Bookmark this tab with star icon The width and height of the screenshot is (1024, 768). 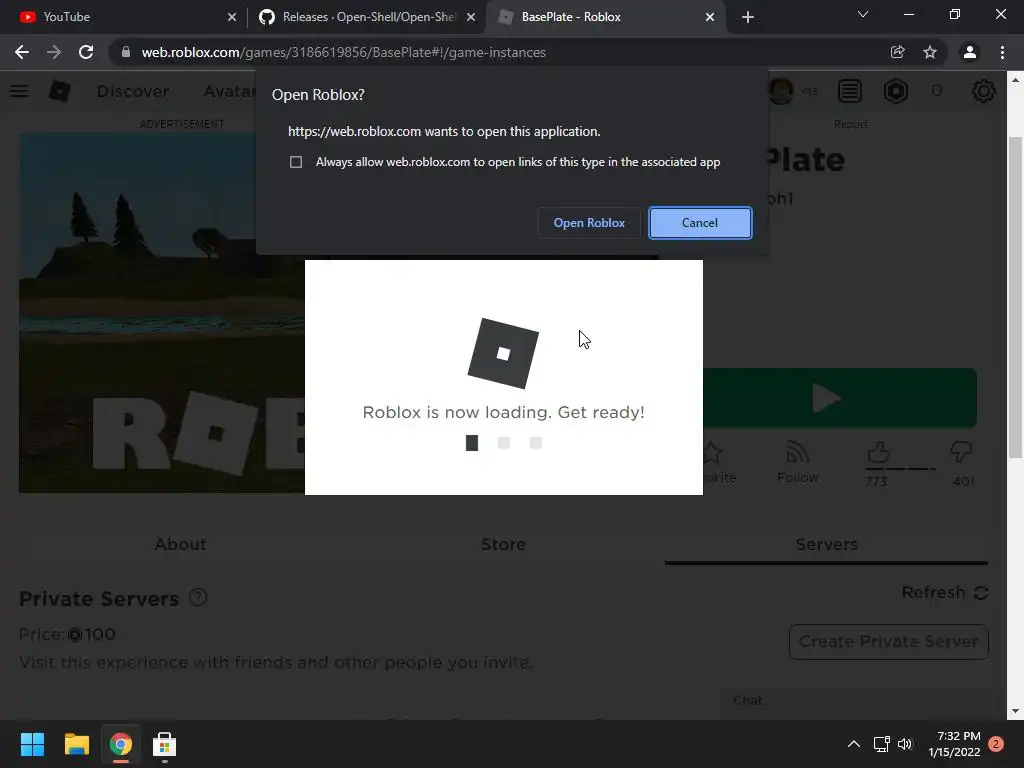tap(930, 52)
